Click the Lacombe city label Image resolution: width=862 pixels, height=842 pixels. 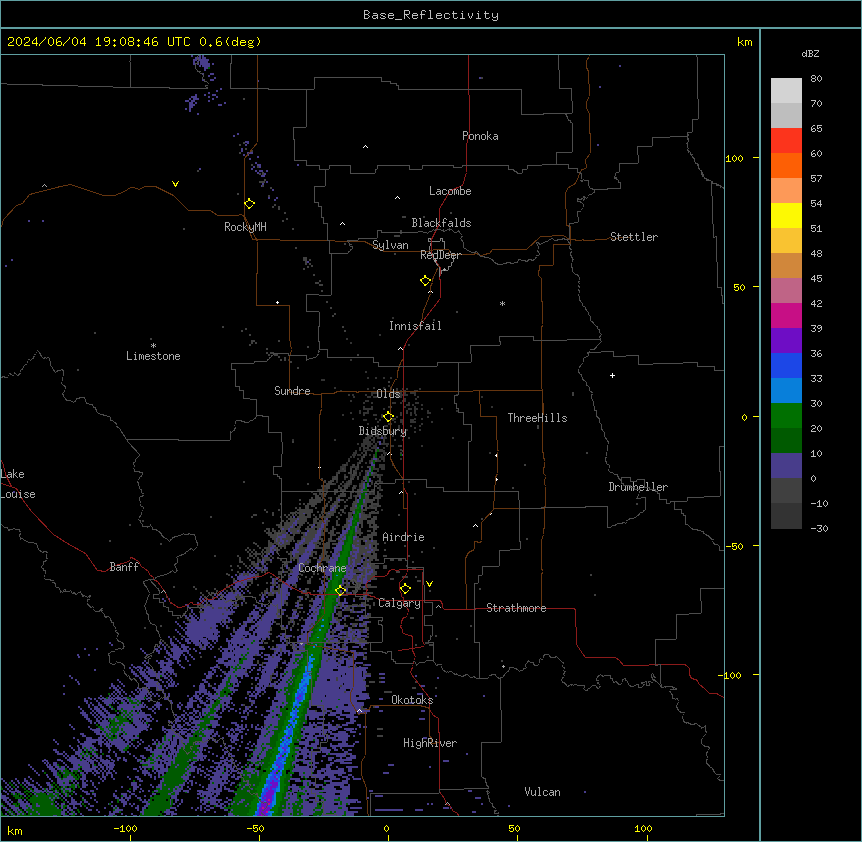[450, 191]
